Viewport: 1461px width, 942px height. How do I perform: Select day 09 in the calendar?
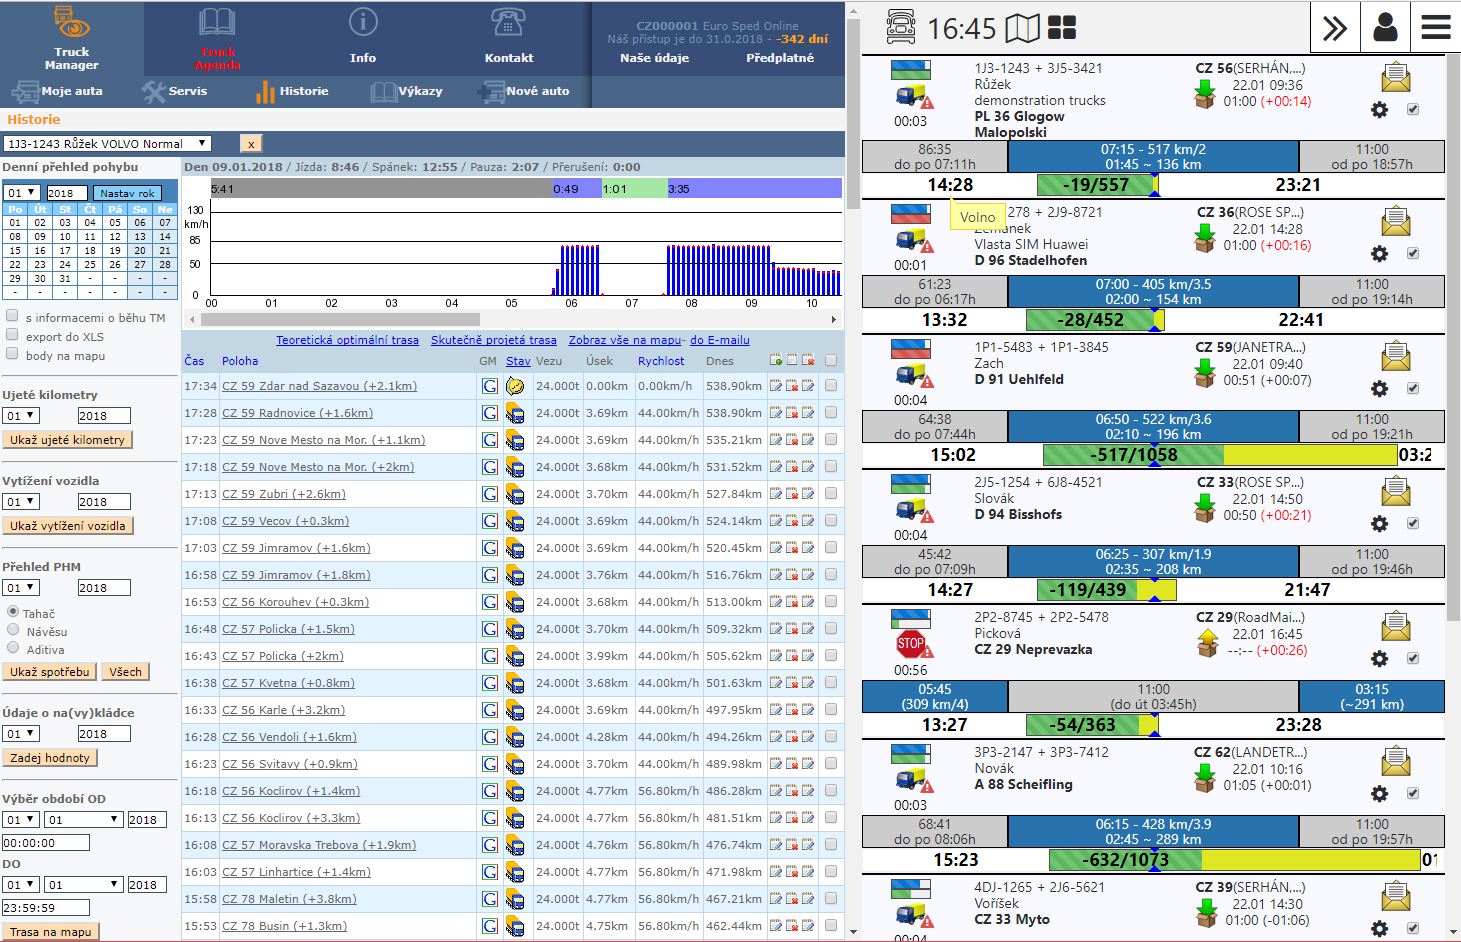tap(40, 237)
